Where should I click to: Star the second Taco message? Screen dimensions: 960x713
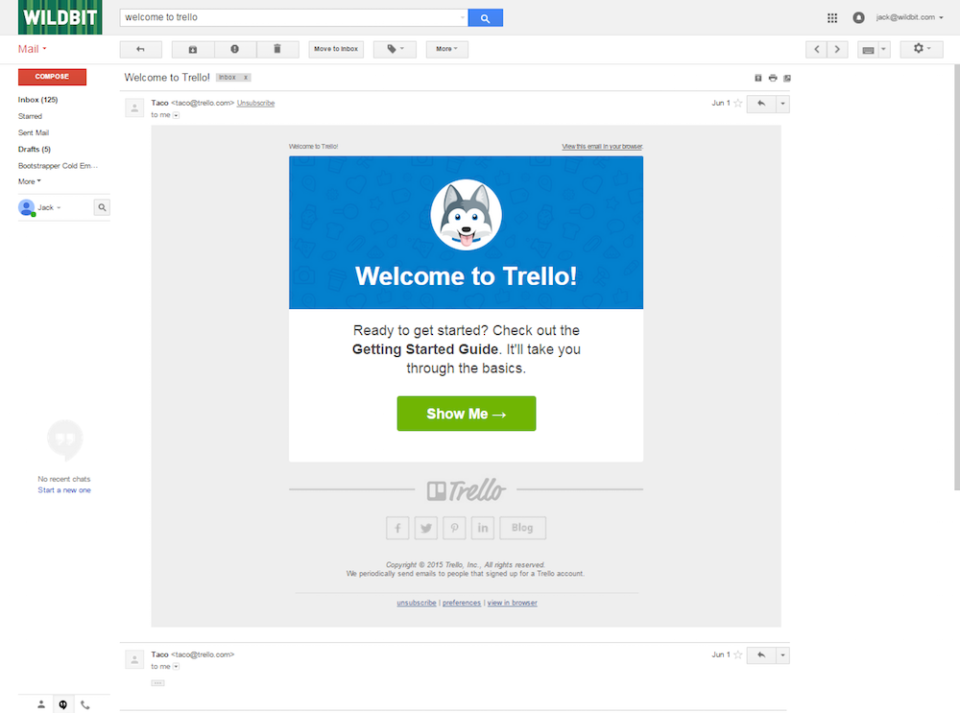pos(738,655)
